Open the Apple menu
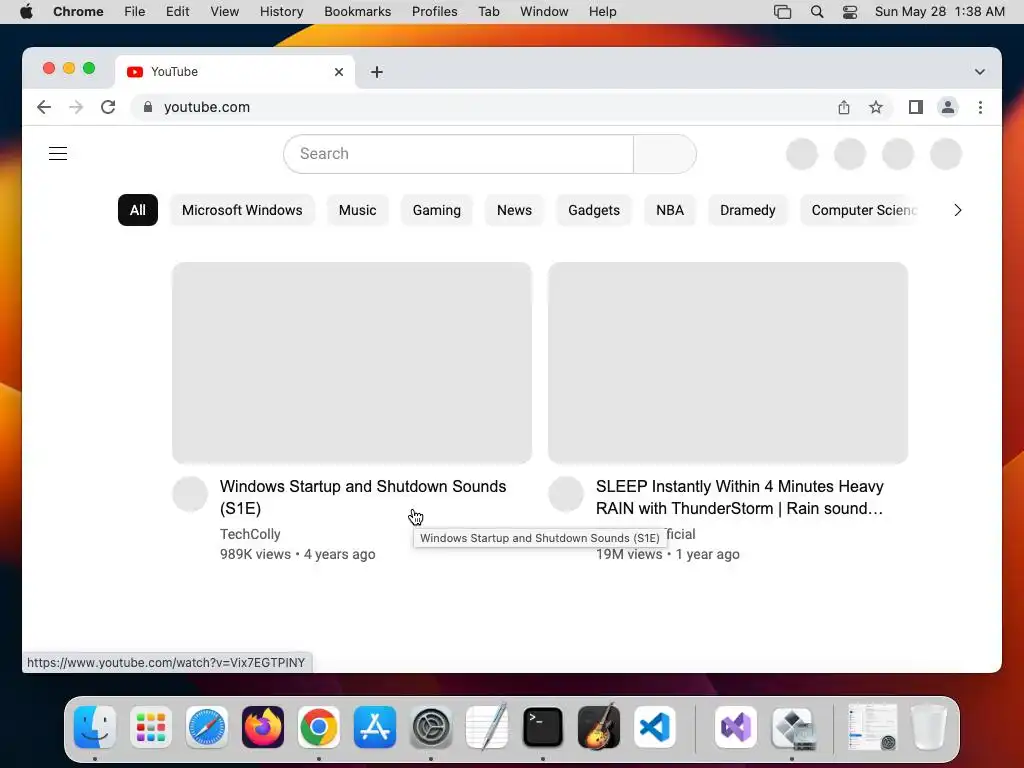 26,12
